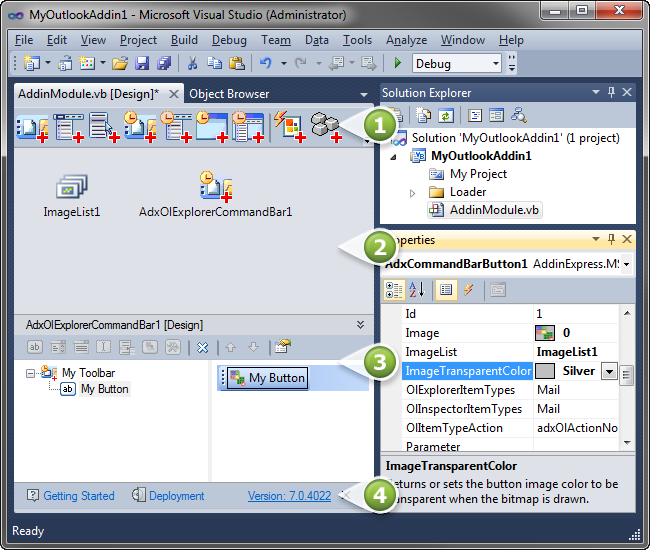Show Events with the lightning icon
This screenshot has width=650, height=550.
tap(469, 290)
